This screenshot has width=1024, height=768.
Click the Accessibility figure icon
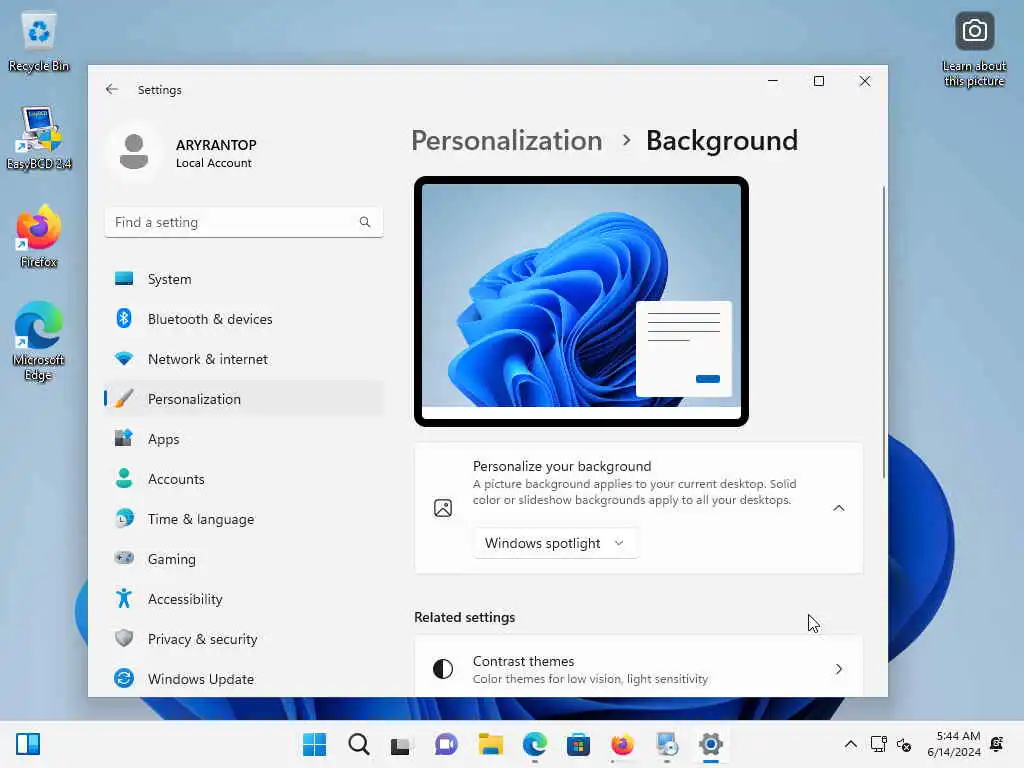[x=124, y=598]
